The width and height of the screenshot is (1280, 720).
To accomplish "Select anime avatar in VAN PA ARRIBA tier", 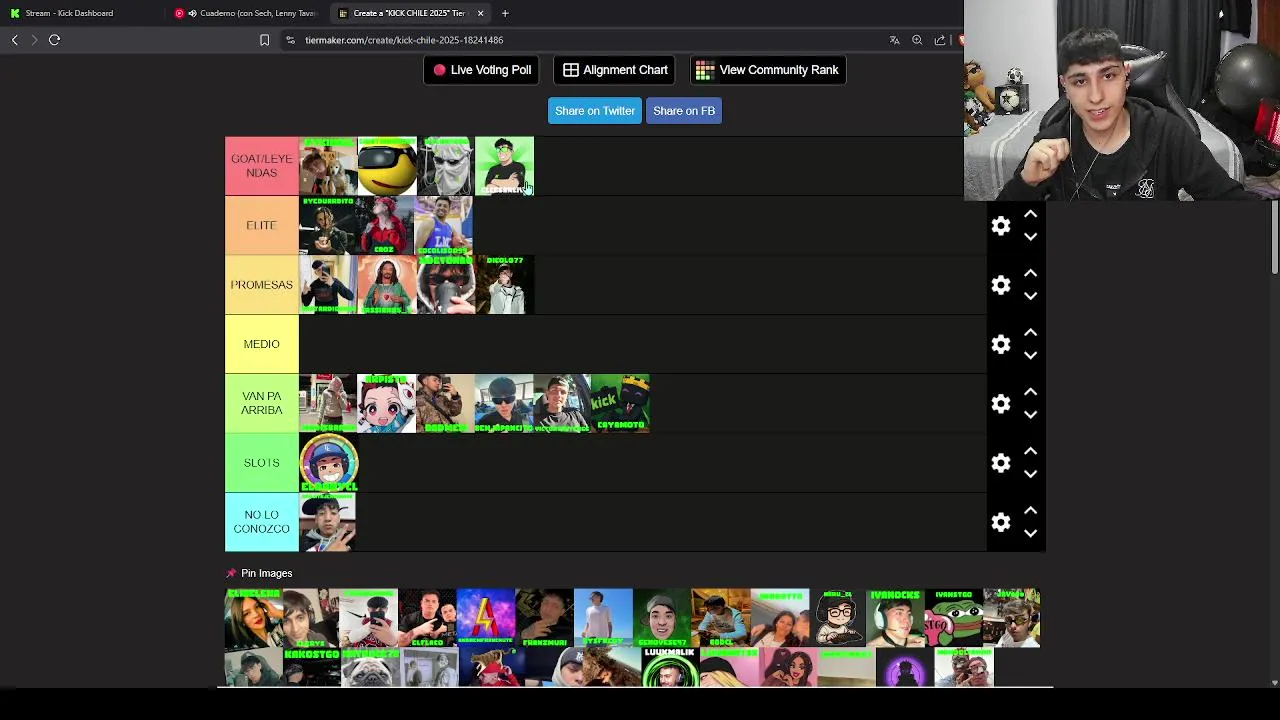I will coord(387,404).
